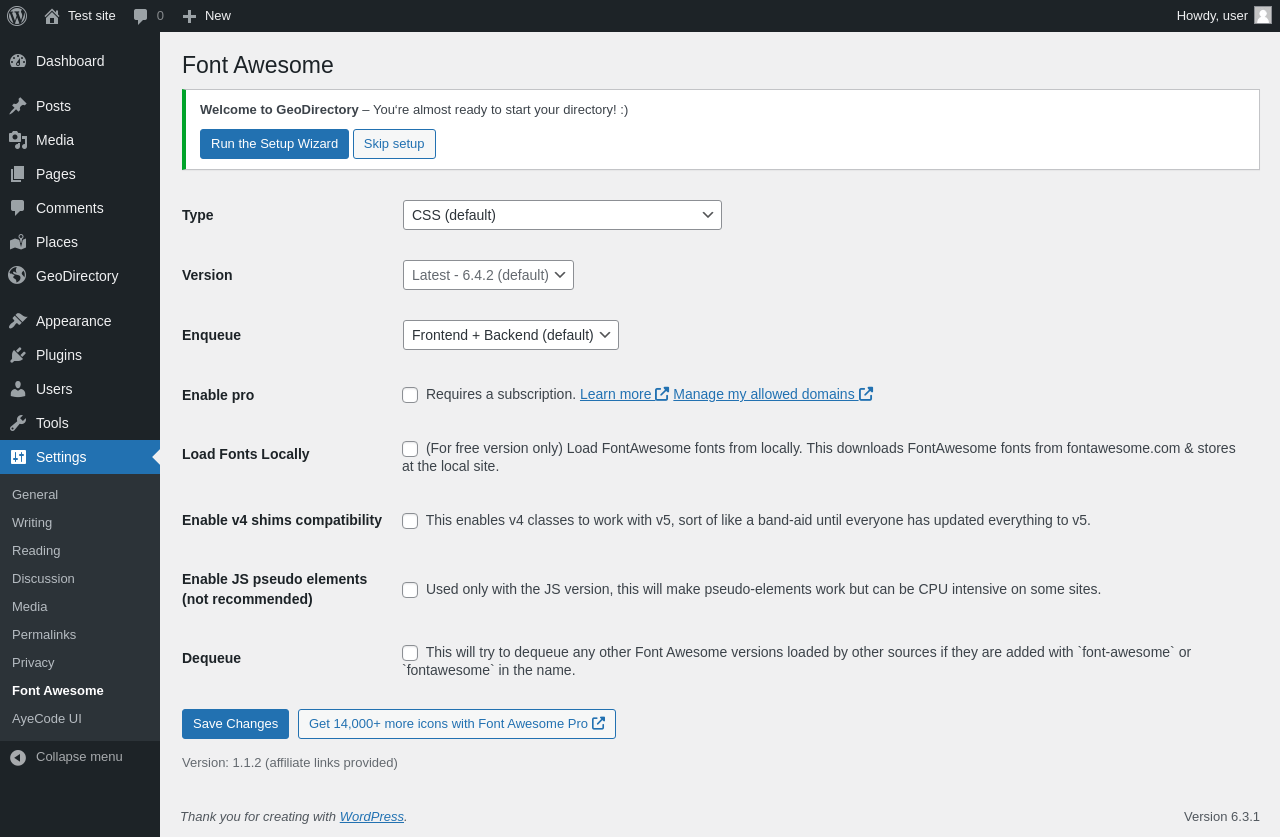Click the Posts pushpin icon
This screenshot has width=1280, height=837.
click(18, 106)
